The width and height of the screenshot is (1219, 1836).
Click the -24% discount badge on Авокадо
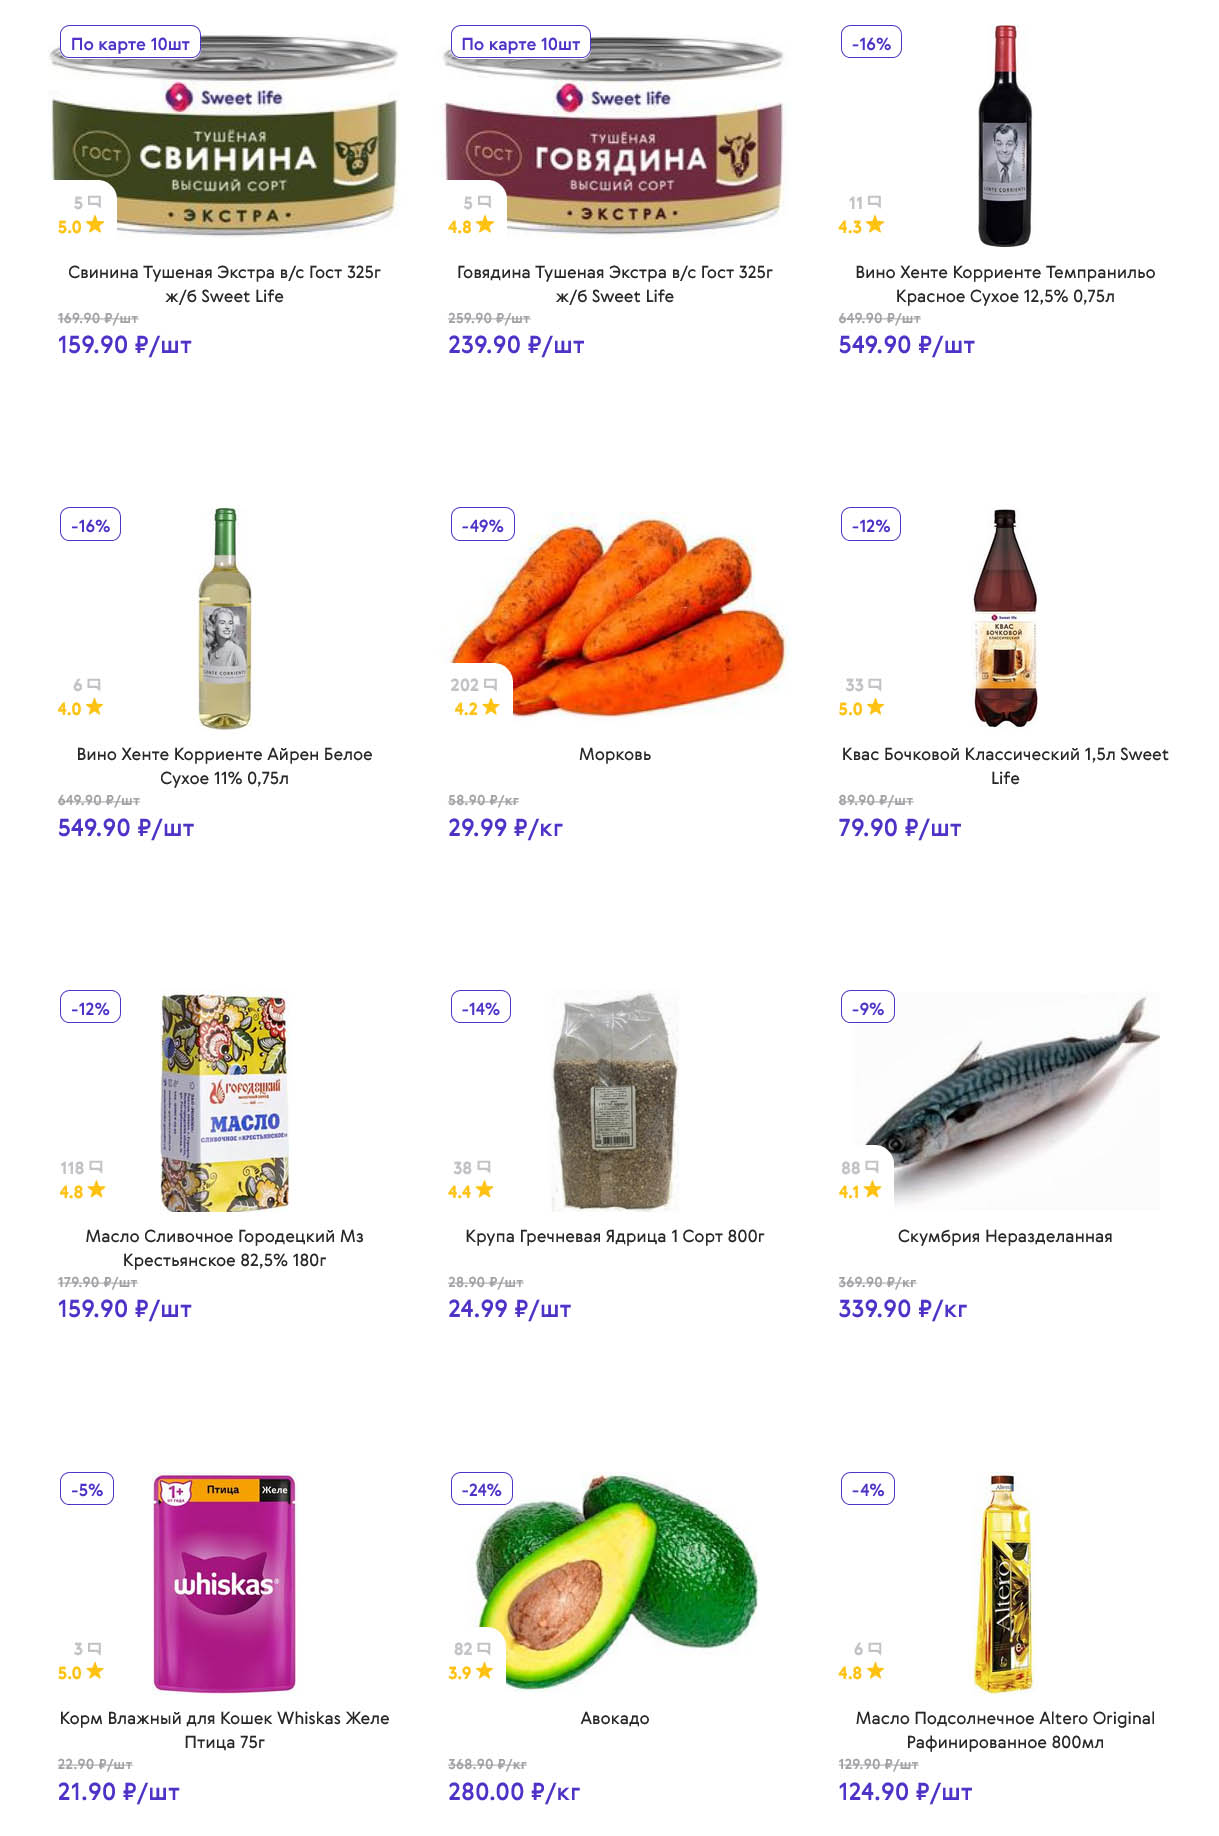coord(481,1489)
